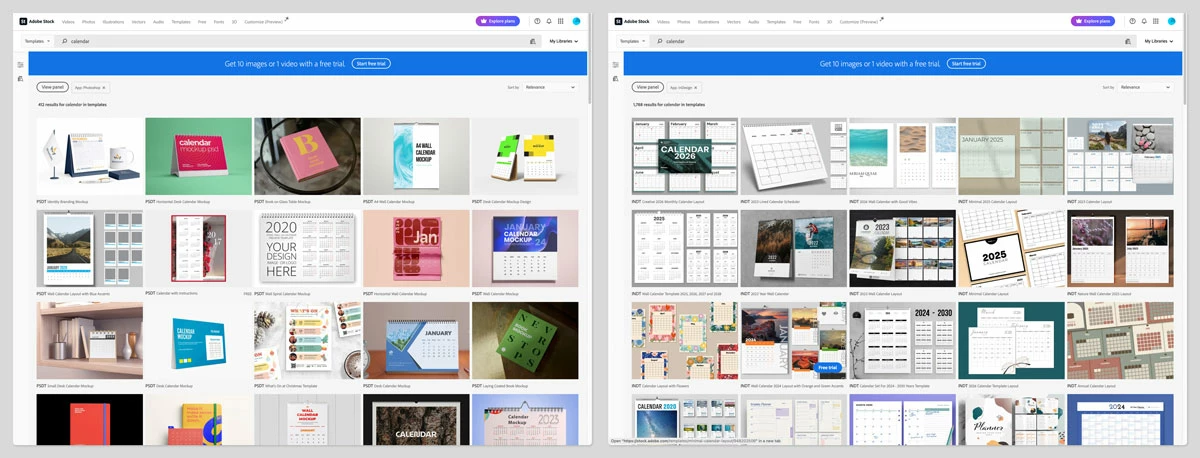Click the visual search icon in left search bar
Viewport: 1200px width, 458px height.
coord(533,42)
